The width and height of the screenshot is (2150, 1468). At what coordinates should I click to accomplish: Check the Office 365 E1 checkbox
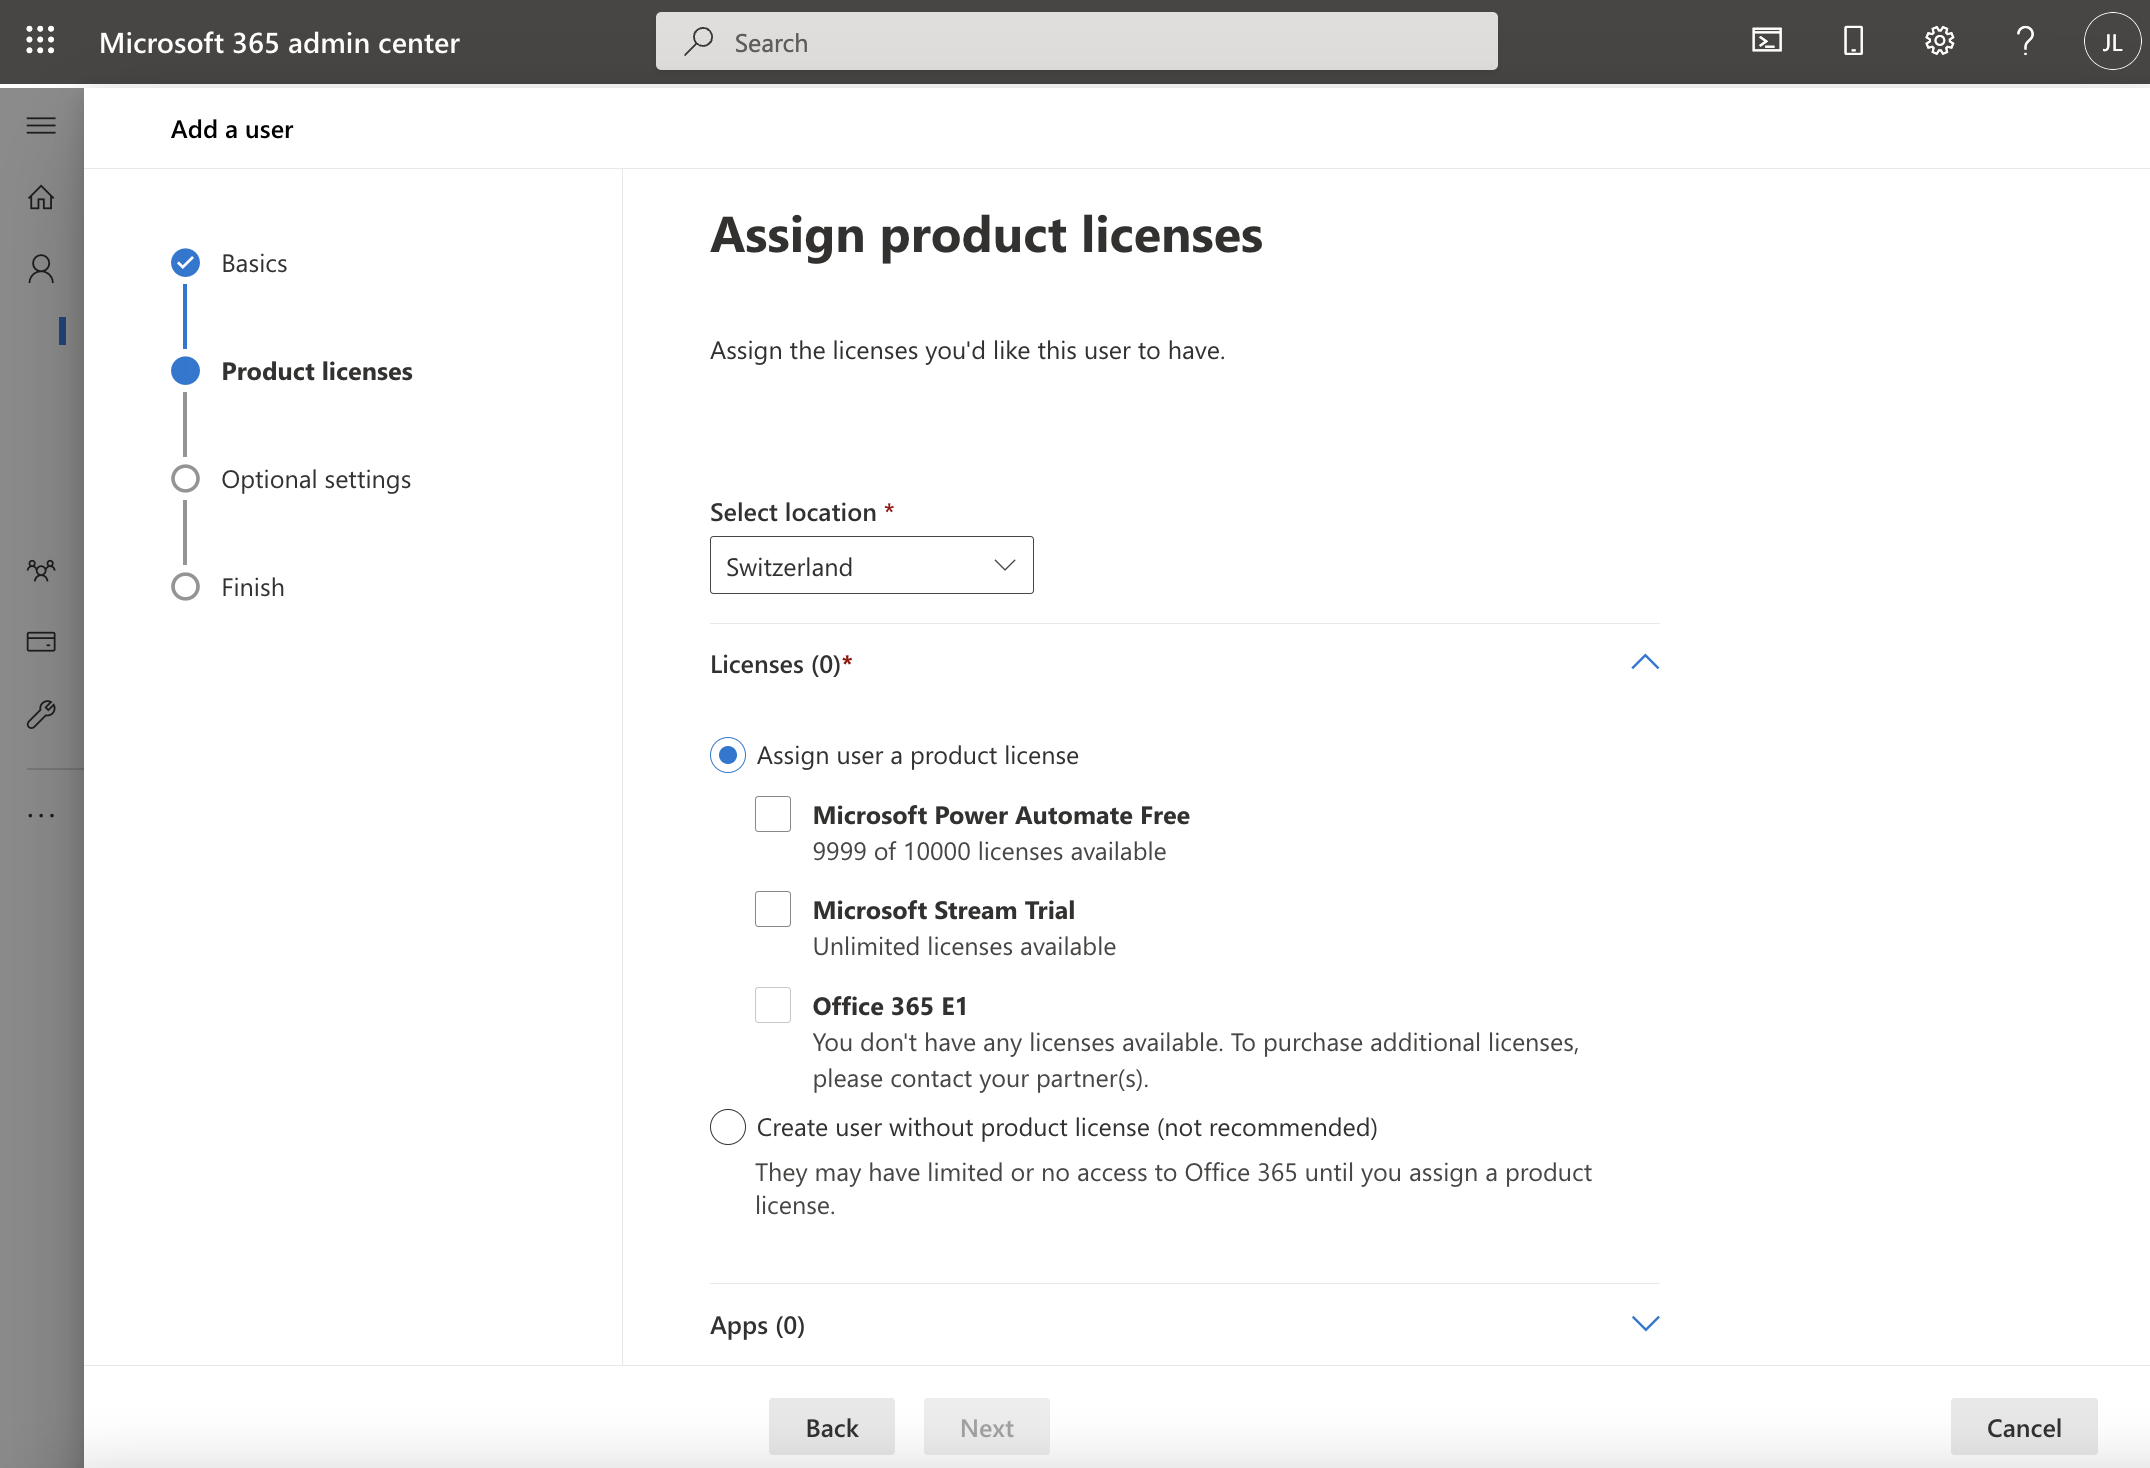coord(773,1005)
